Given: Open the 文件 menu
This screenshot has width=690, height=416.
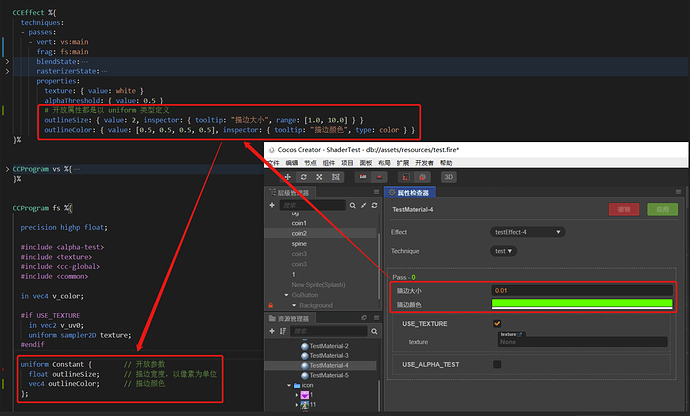Looking at the screenshot, I should click(x=274, y=163).
